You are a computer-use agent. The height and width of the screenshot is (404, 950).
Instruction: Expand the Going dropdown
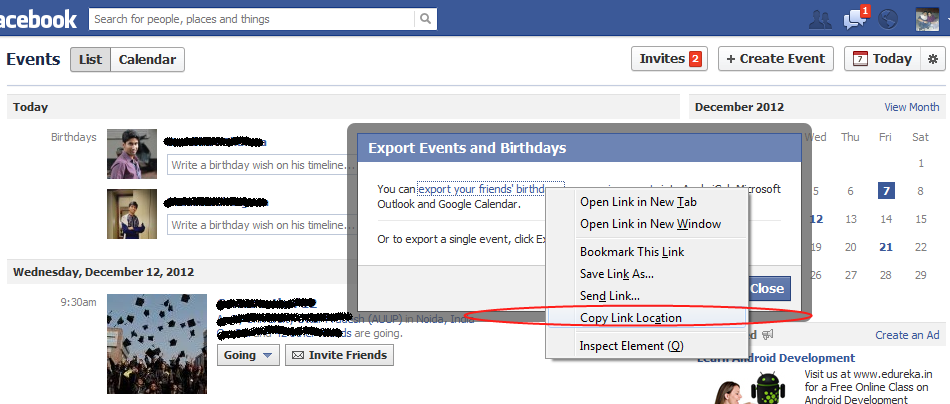coord(248,355)
